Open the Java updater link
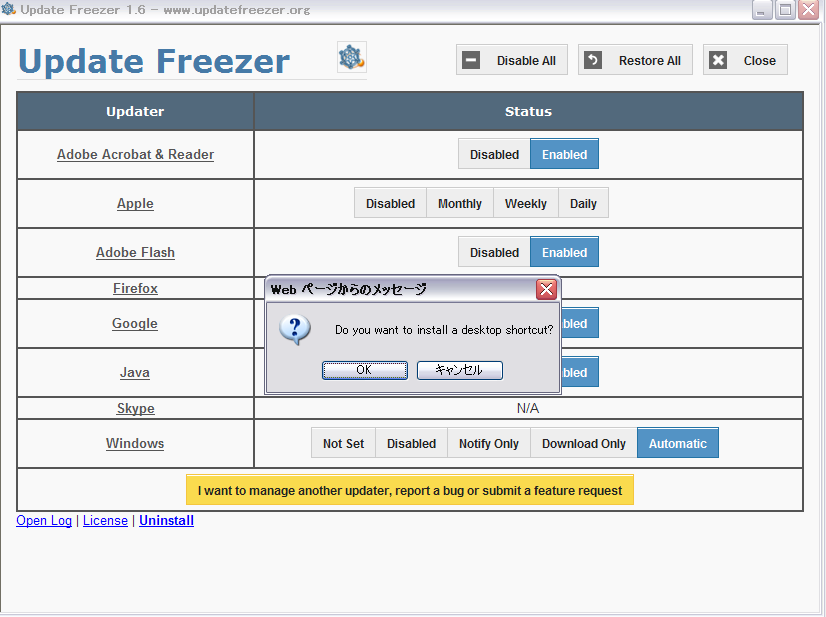This screenshot has height=617, width=826. pos(134,373)
